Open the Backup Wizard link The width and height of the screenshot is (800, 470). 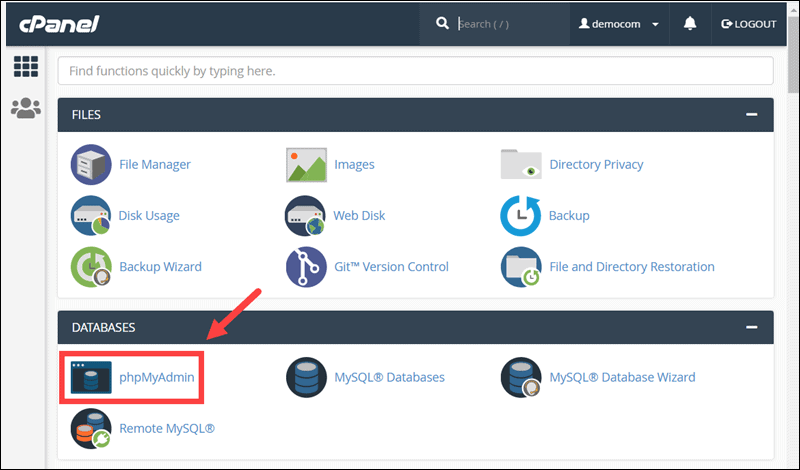(x=160, y=266)
